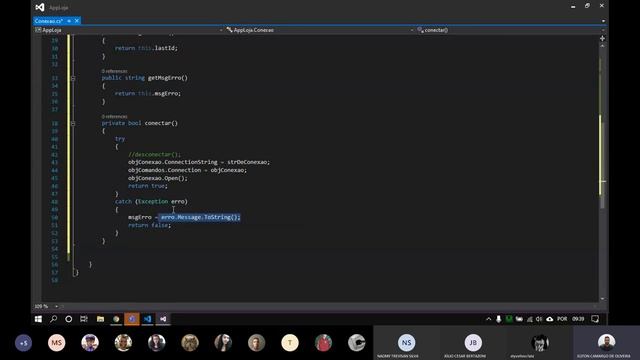Click the microphone tray icon
Image resolution: width=640 pixels, height=360 pixels.
coord(498,319)
